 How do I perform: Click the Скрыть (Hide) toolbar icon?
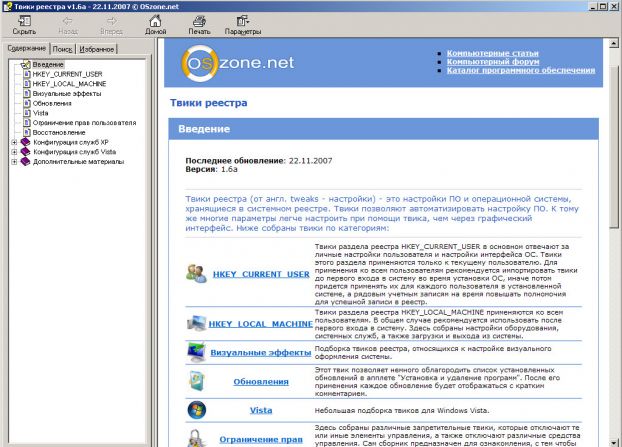click(x=24, y=24)
